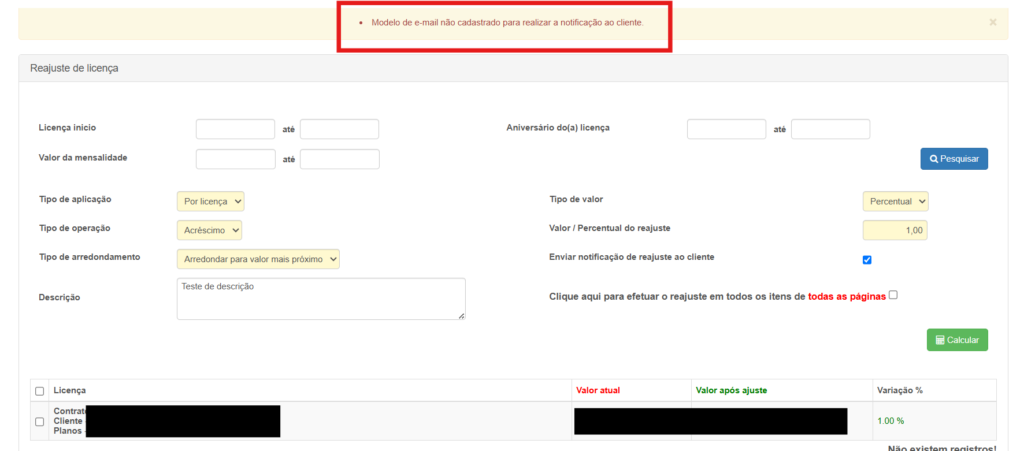Dismiss the alert with the X icon

[x=992, y=22]
